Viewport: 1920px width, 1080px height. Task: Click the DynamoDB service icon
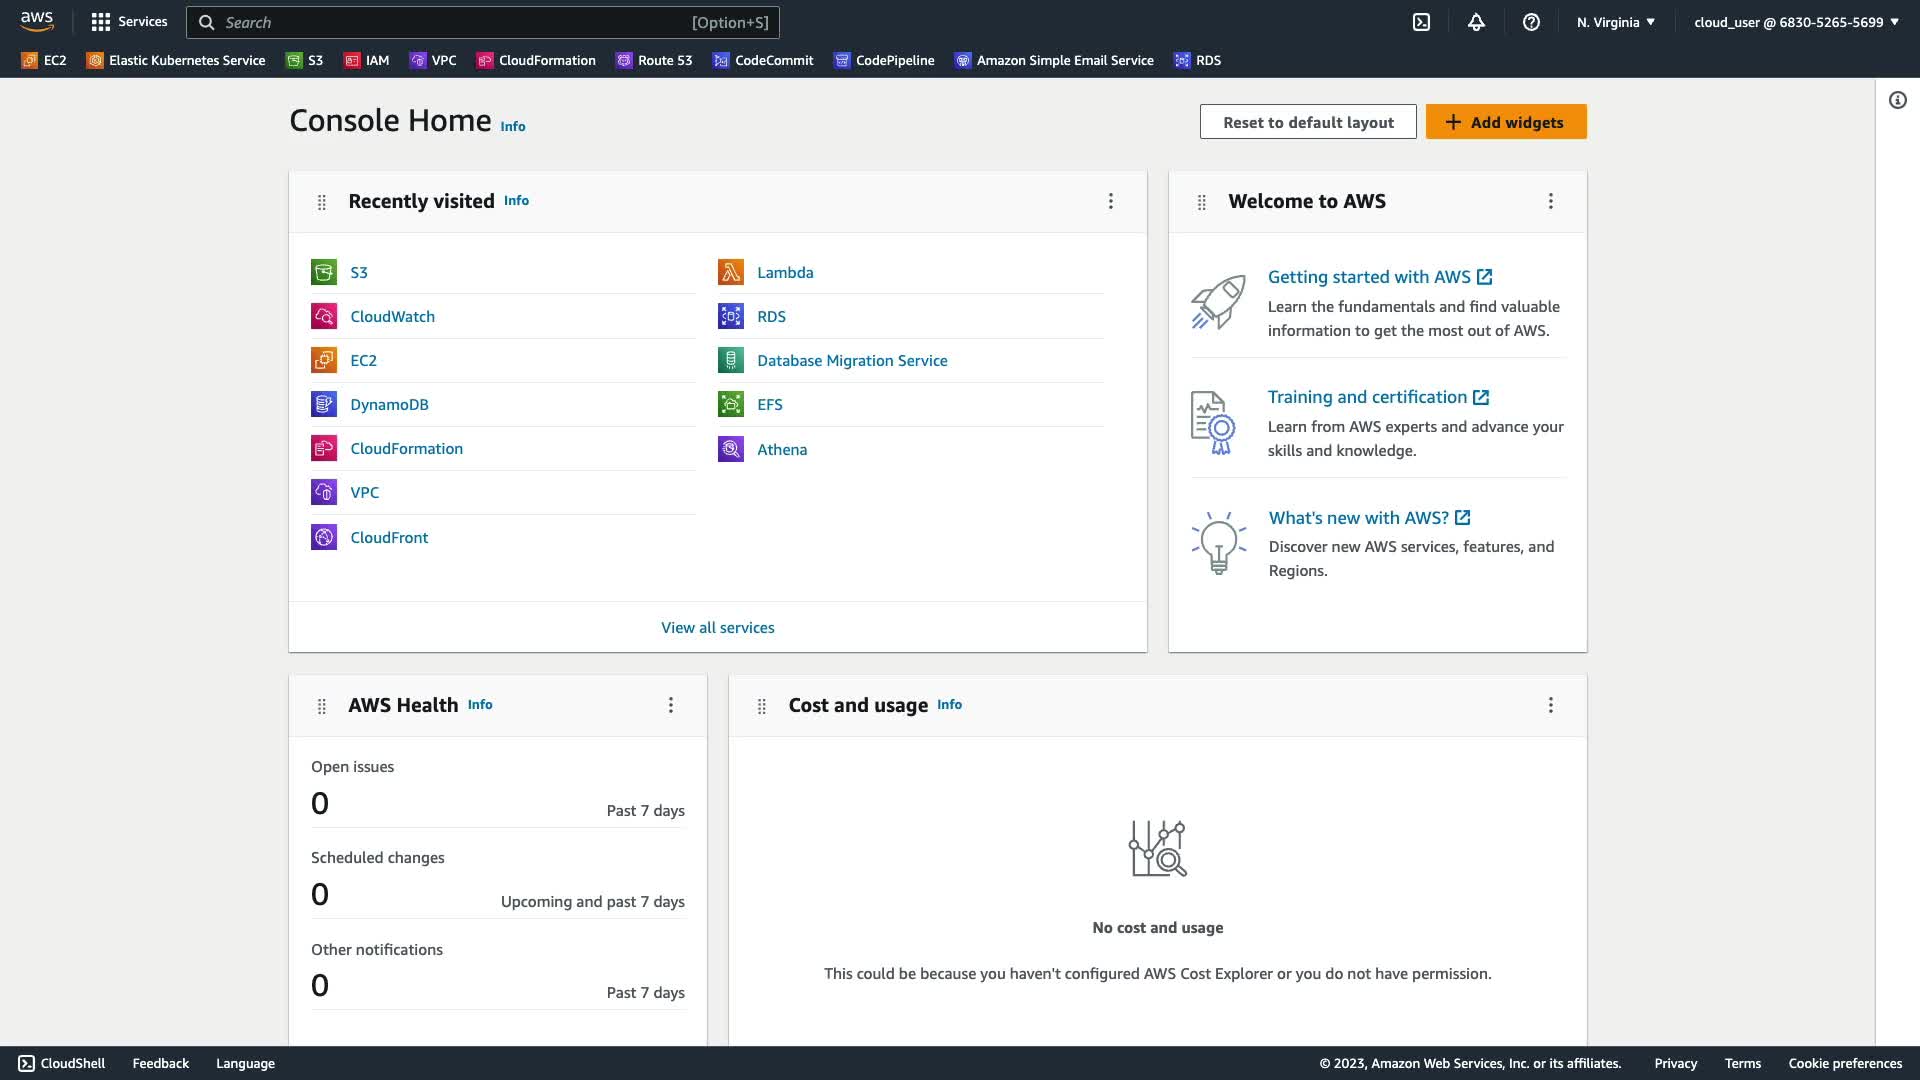click(324, 404)
